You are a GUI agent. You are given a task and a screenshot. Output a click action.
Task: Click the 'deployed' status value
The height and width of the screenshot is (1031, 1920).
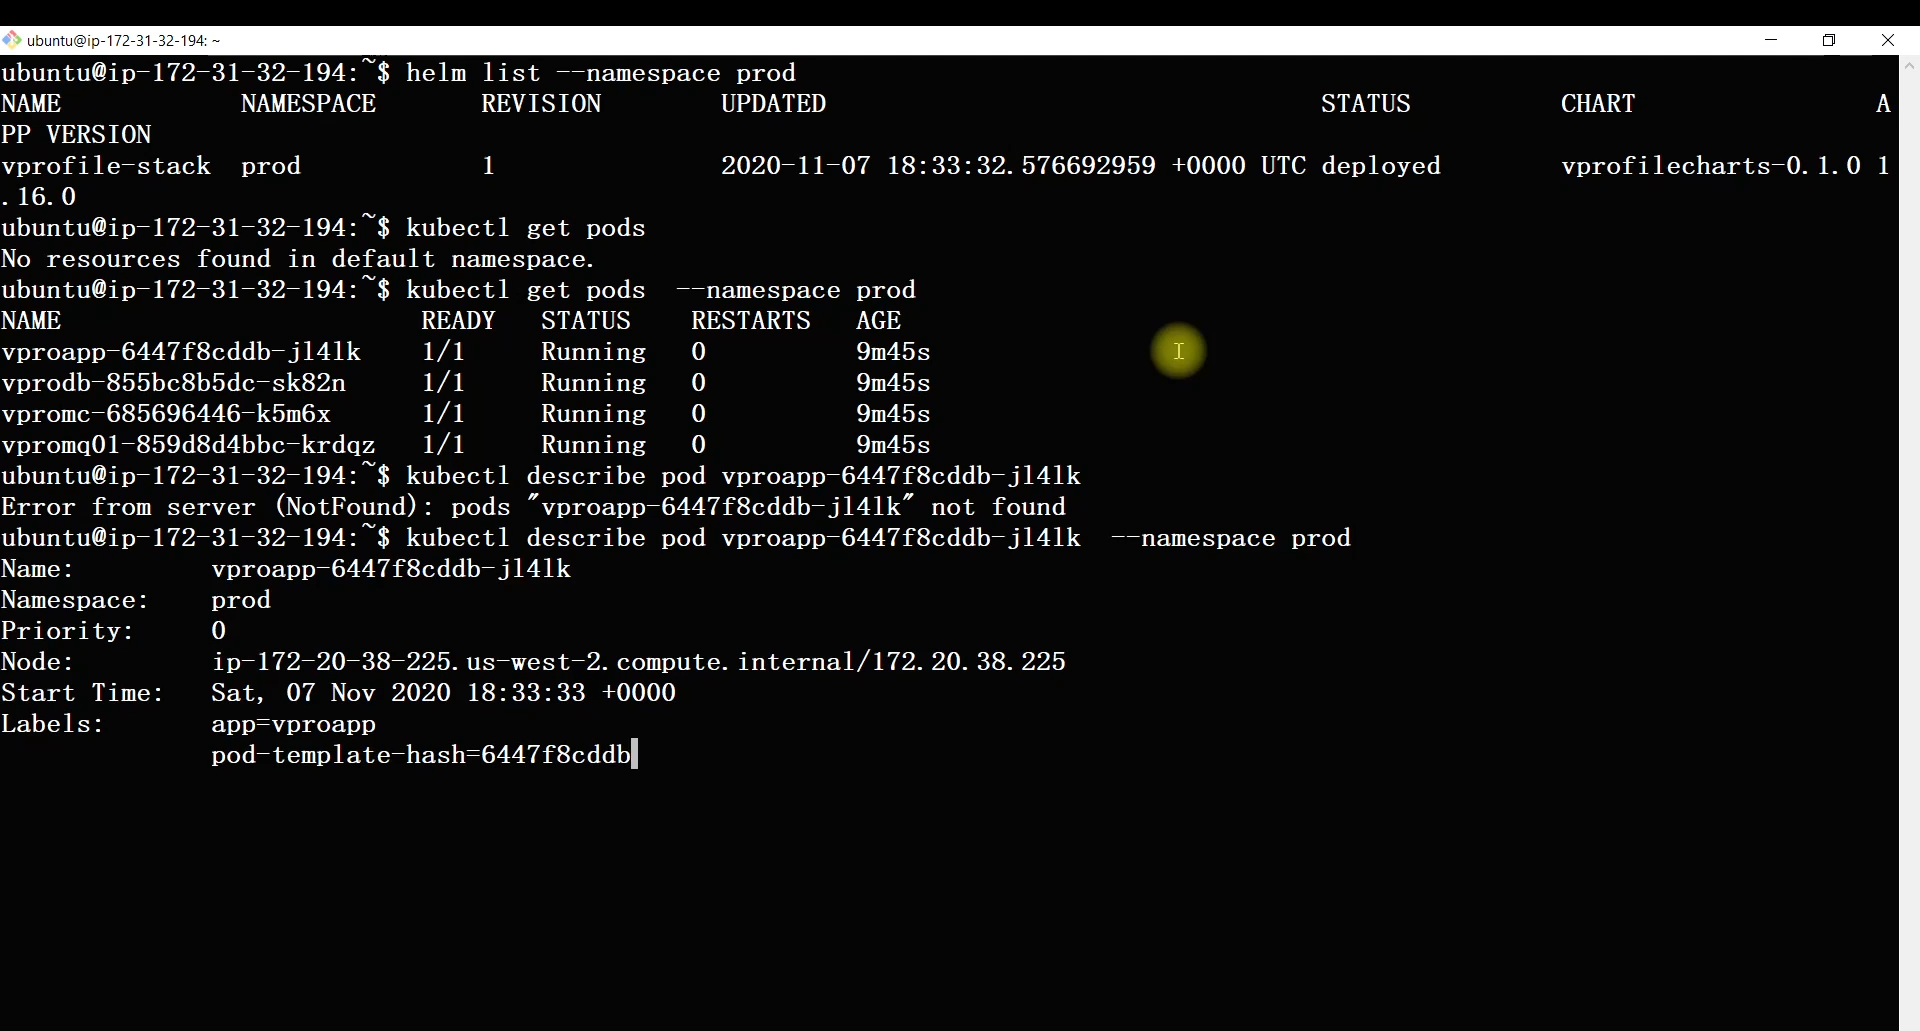coord(1381,166)
